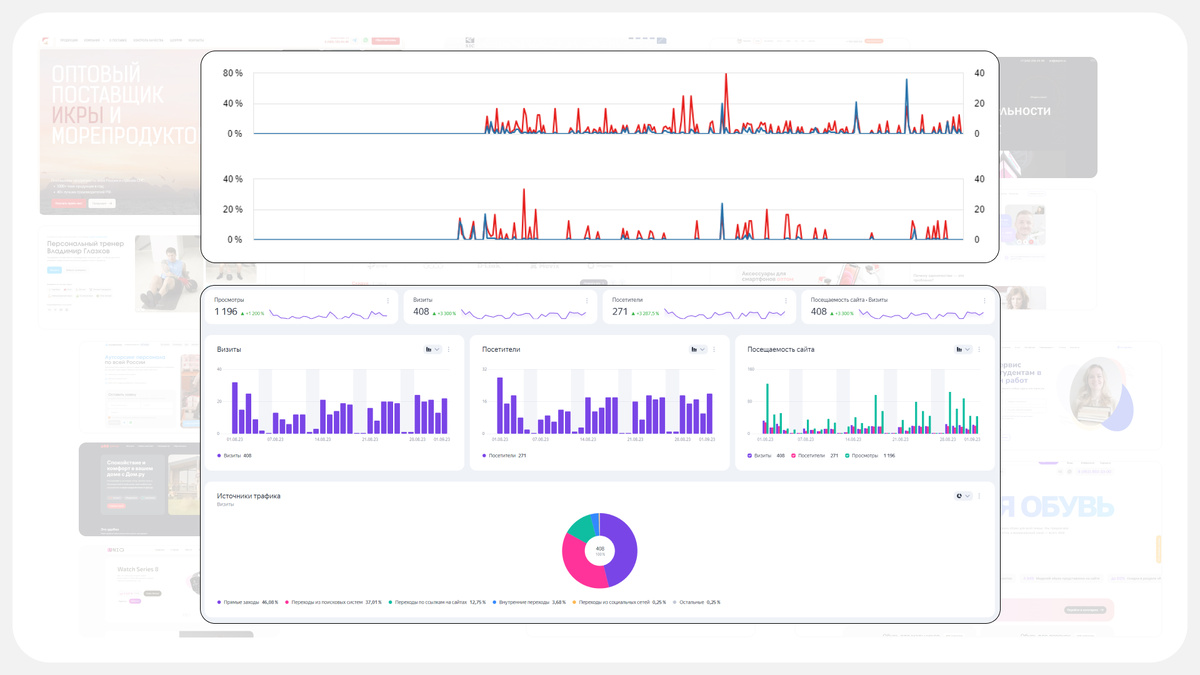The height and width of the screenshot is (675, 1200).
Task: Click 14.08.23 date label in Визиты chart
Action: pyautogui.click(x=323, y=439)
